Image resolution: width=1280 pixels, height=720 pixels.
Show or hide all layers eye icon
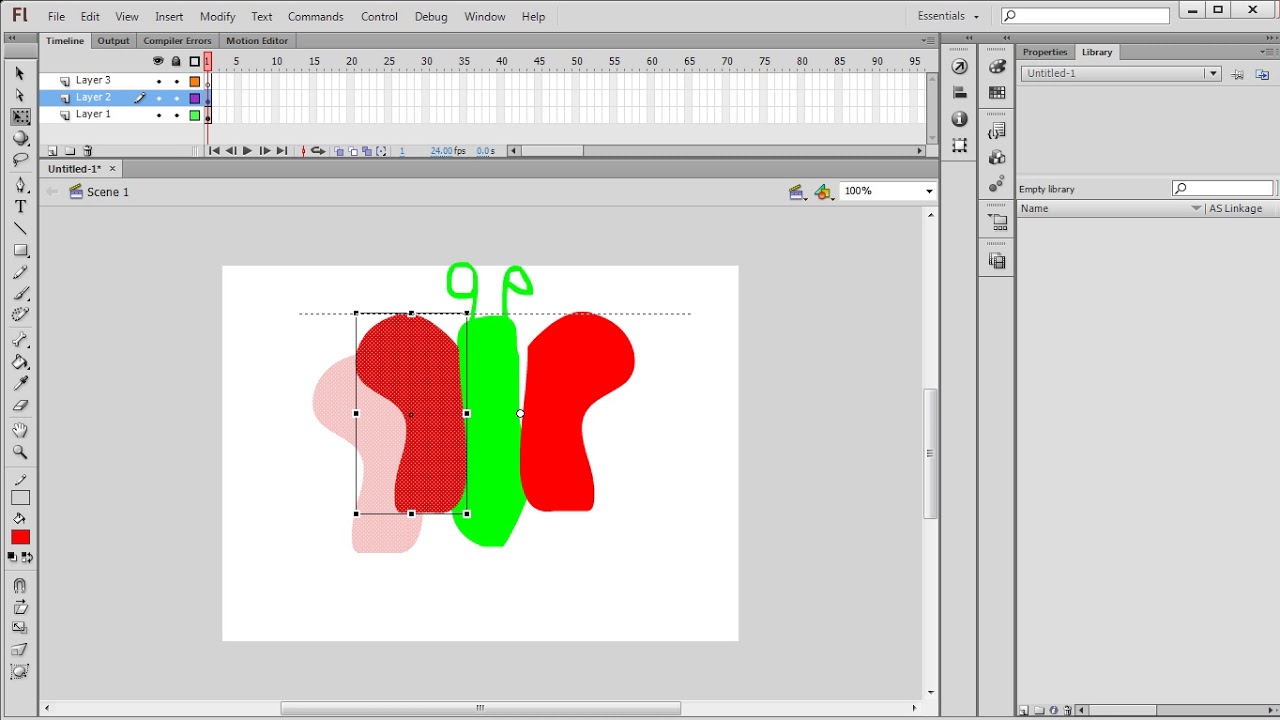point(158,61)
